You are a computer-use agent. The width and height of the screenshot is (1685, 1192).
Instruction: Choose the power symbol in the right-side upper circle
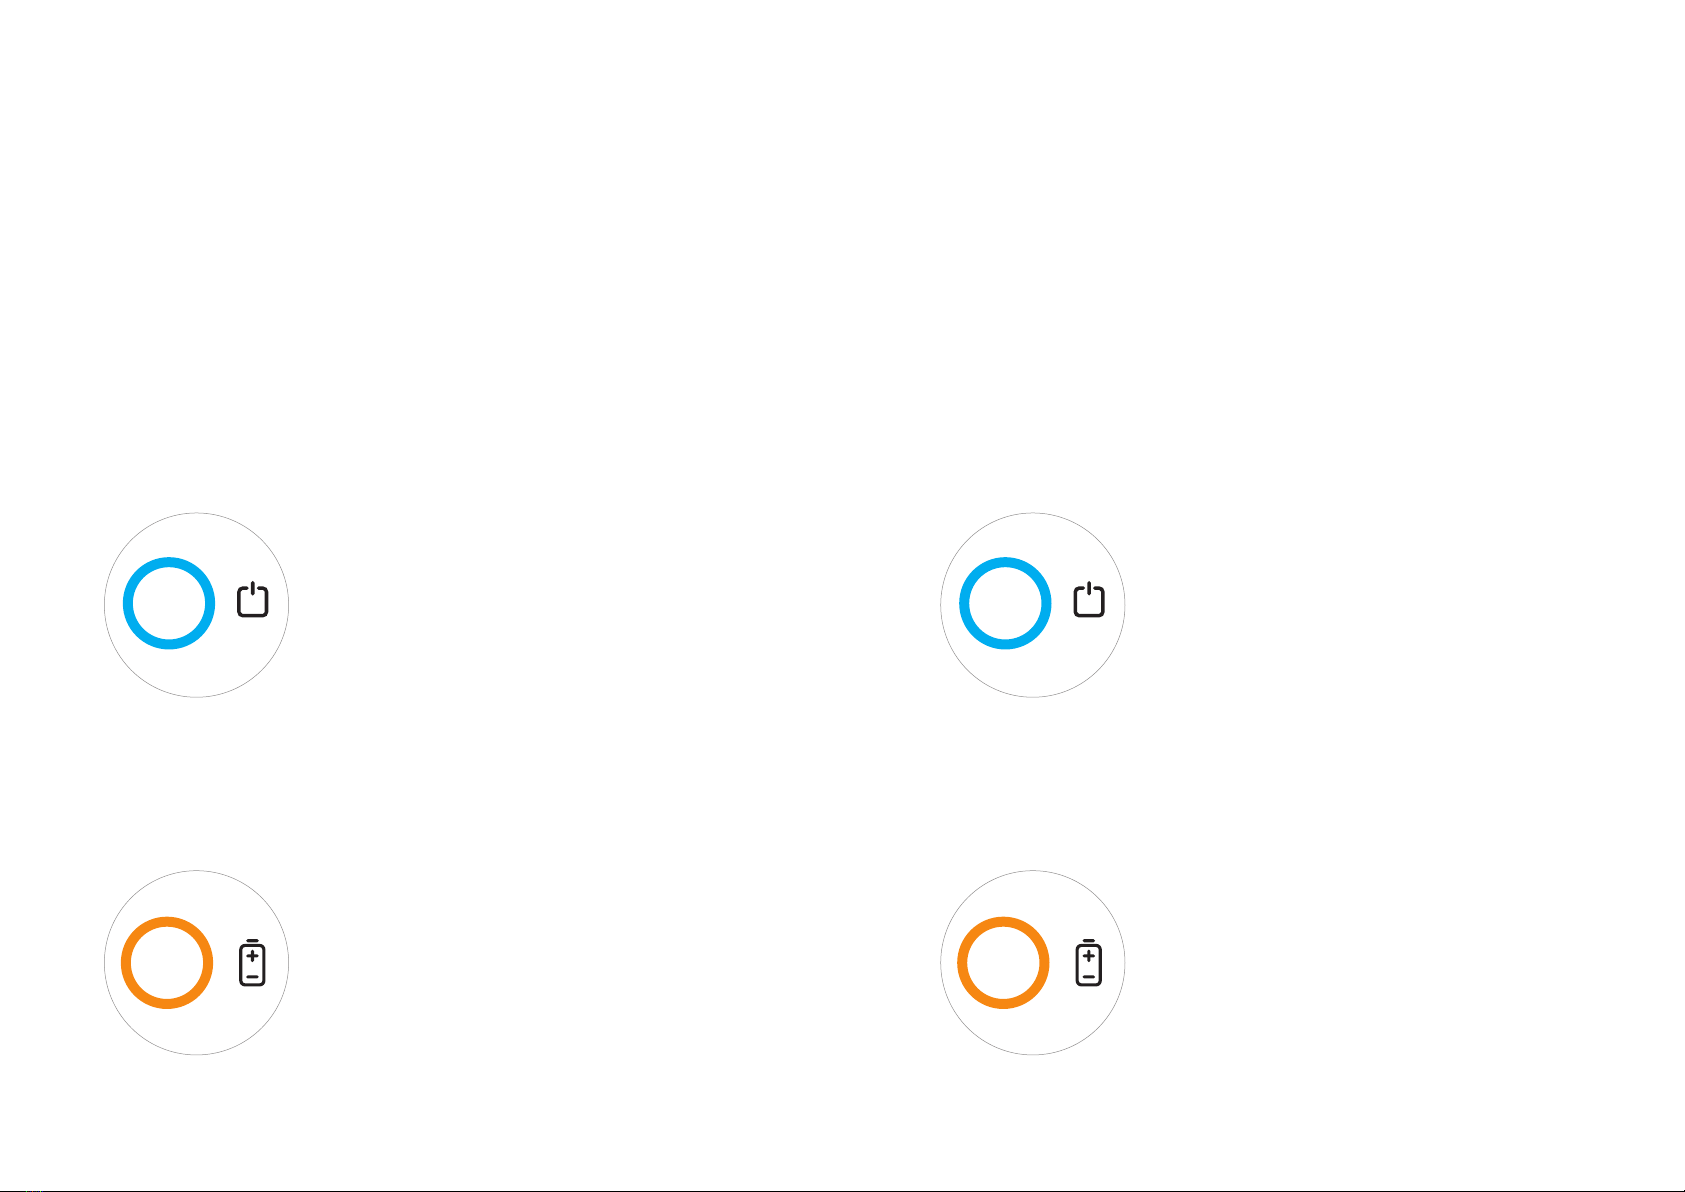tap(1089, 601)
